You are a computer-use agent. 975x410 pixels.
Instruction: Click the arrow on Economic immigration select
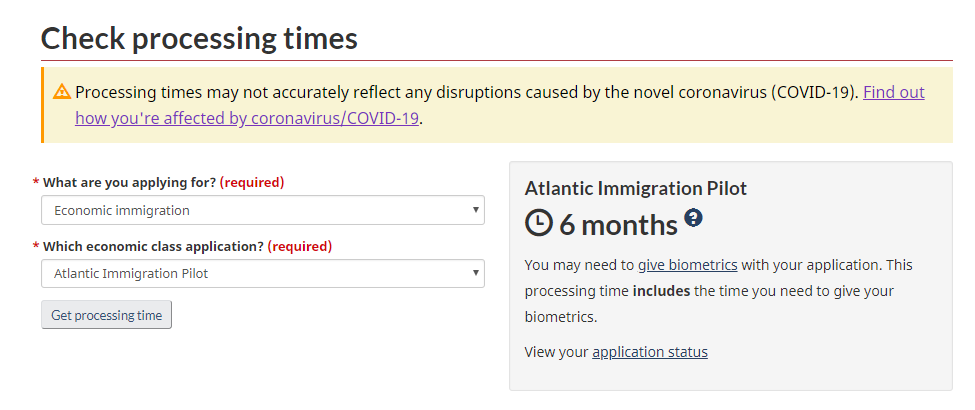coord(476,210)
